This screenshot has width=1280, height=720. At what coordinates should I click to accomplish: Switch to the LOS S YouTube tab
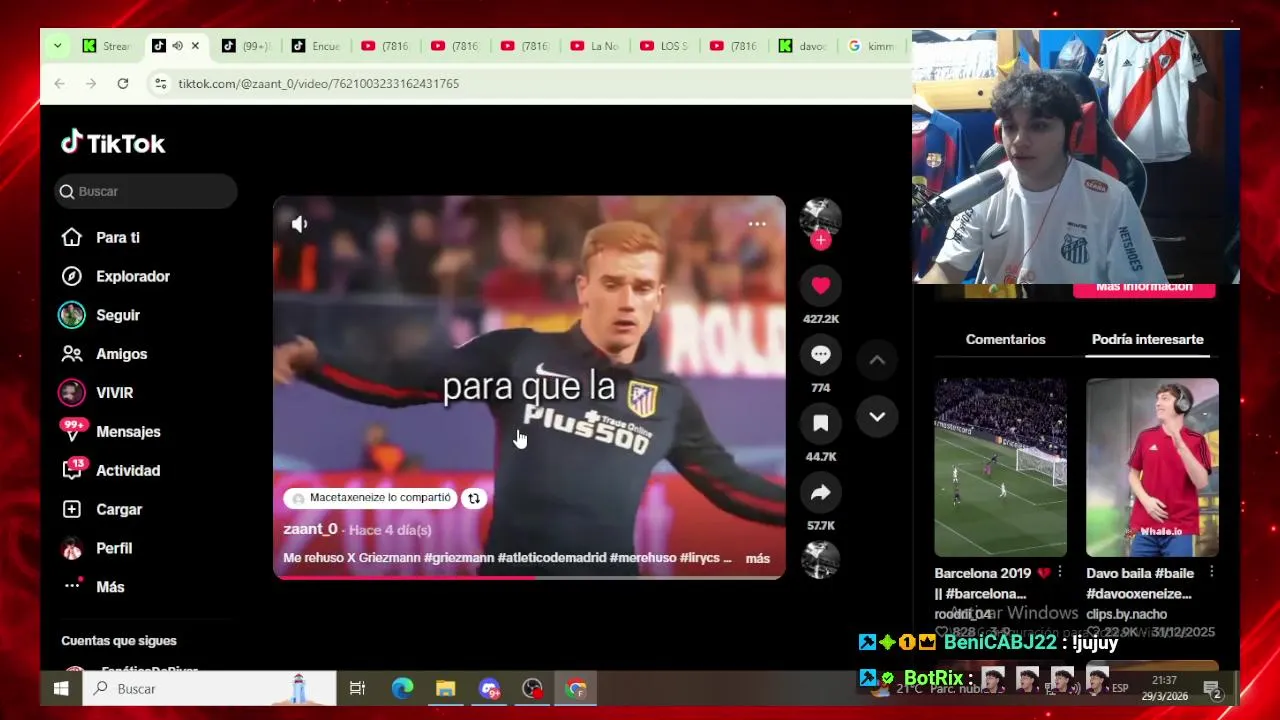665,46
